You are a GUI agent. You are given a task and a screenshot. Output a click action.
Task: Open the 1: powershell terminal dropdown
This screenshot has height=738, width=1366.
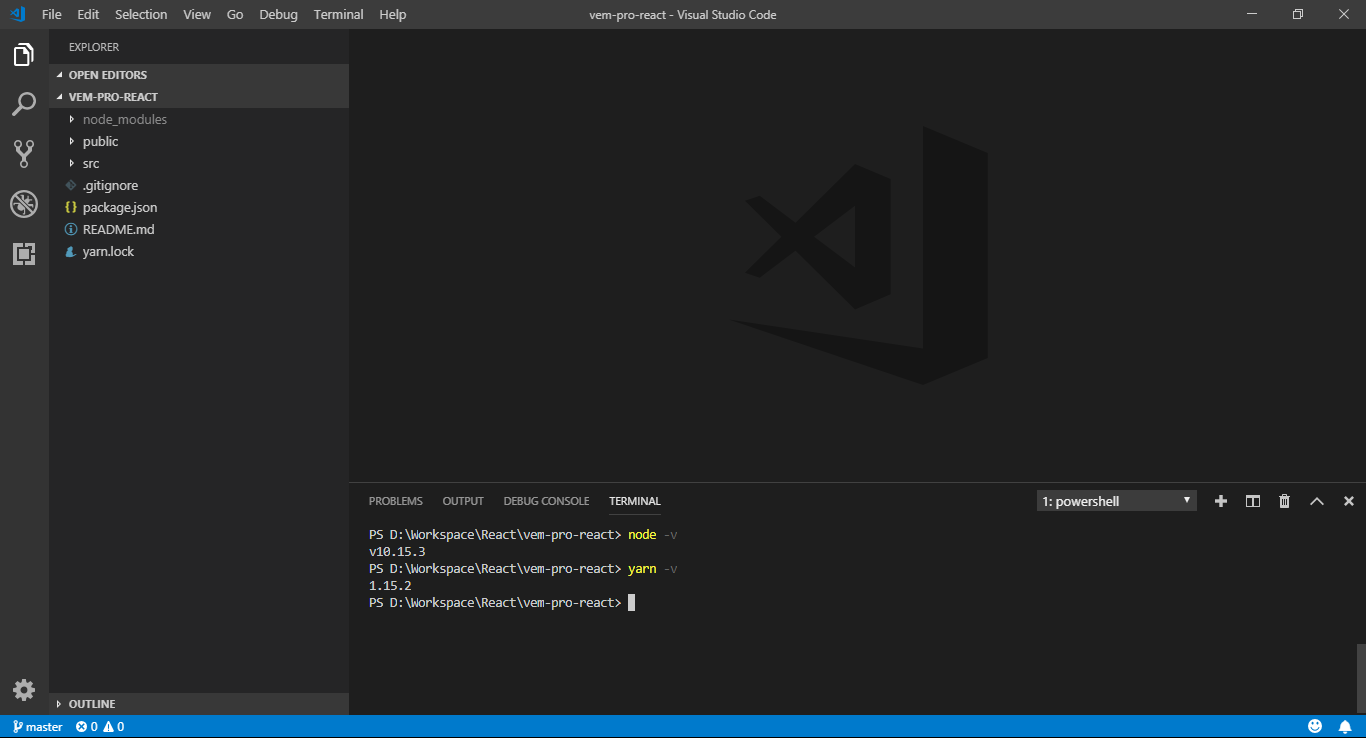[x=1117, y=501]
